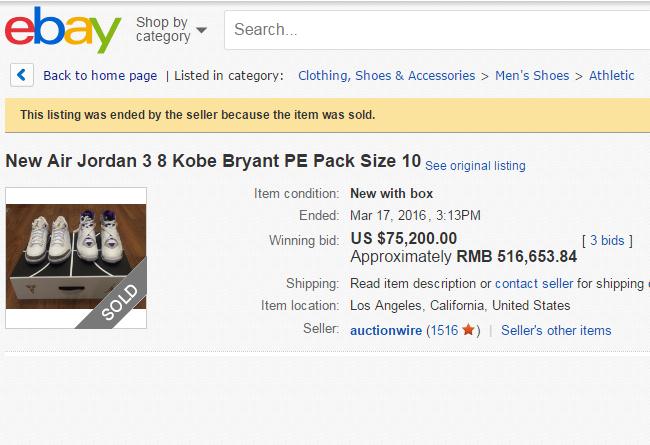Click the listing title heading
The image size is (650, 445).
pyautogui.click(x=213, y=162)
